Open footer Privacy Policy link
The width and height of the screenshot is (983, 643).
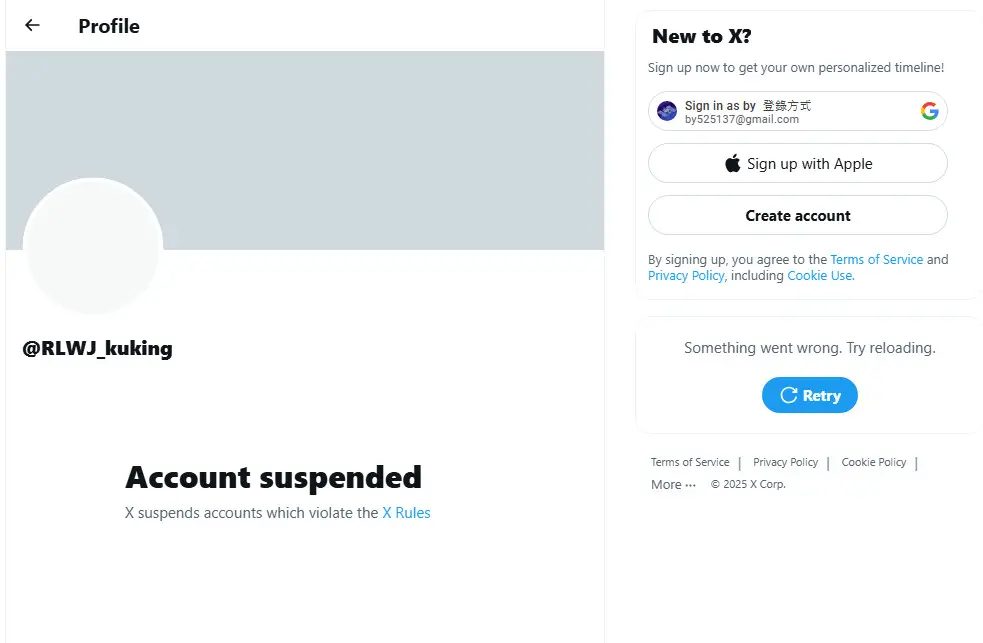[785, 462]
